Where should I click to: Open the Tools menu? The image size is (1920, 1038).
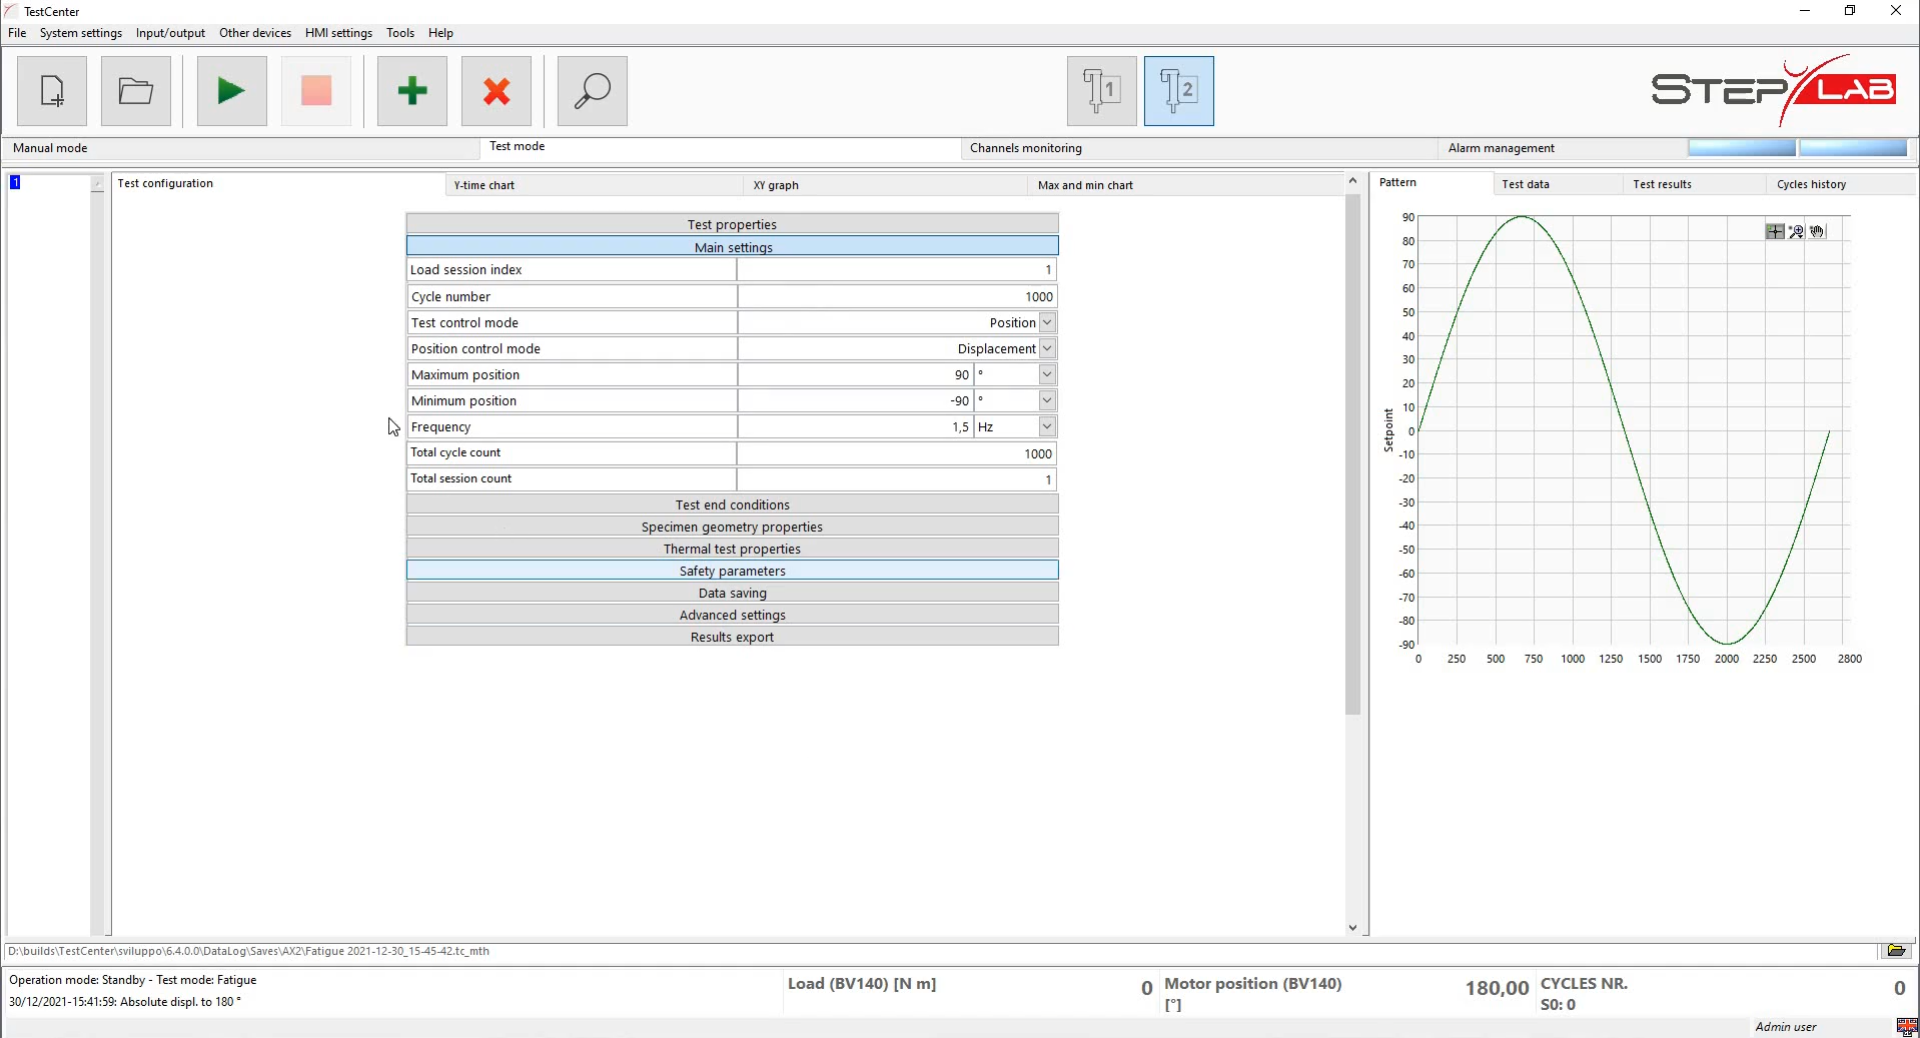400,33
